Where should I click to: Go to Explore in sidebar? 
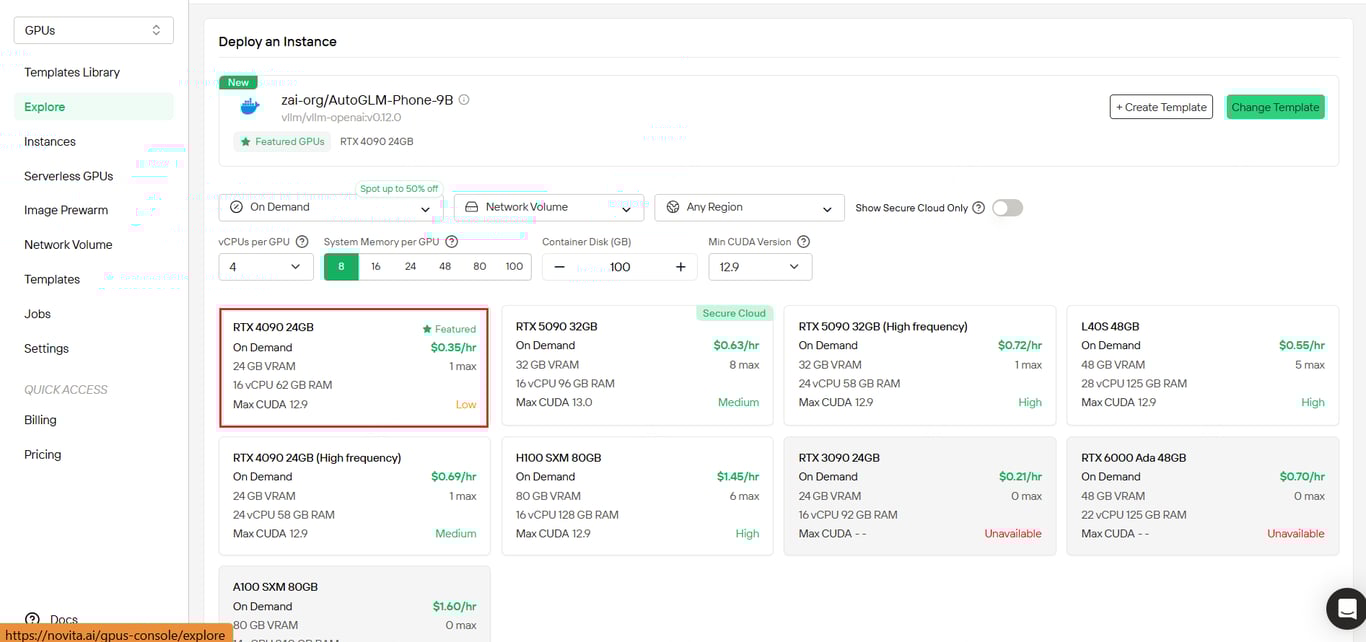(94, 107)
